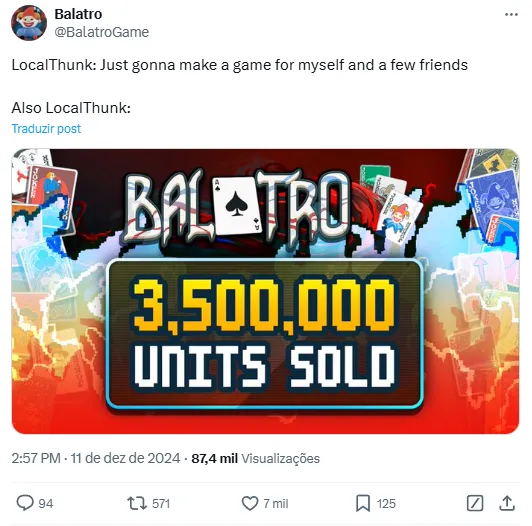532x526 pixels.
Task: Open the share upload arrow icon
Action: tap(507, 503)
